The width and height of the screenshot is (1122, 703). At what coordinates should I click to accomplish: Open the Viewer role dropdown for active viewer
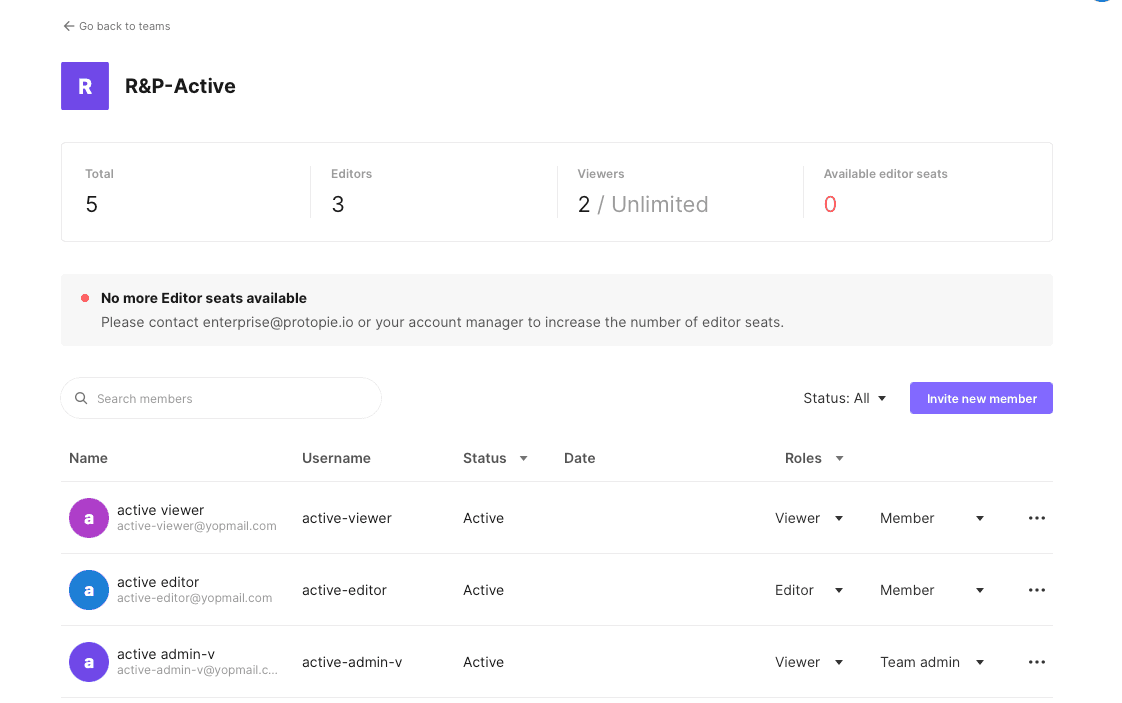click(x=808, y=518)
